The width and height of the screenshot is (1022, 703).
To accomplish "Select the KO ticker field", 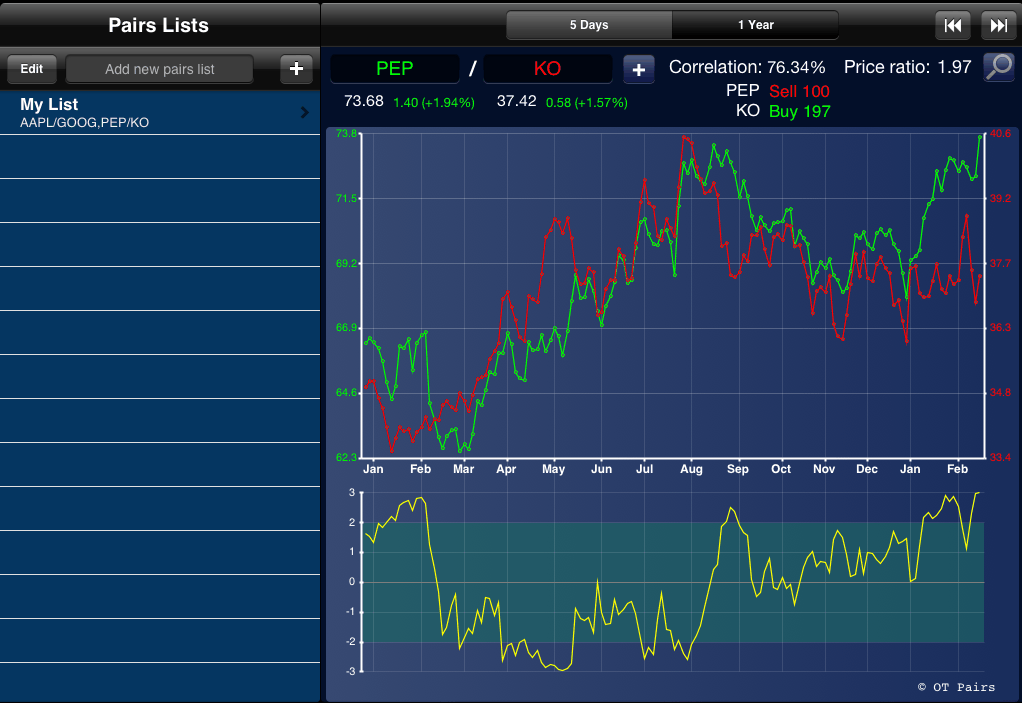I will coord(548,68).
